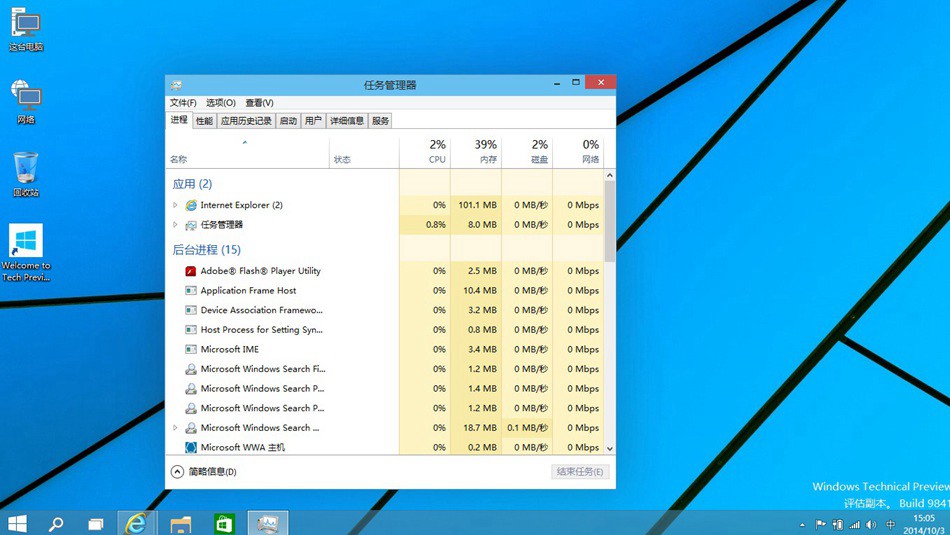Open the 网络 desktop icon

click(x=25, y=102)
